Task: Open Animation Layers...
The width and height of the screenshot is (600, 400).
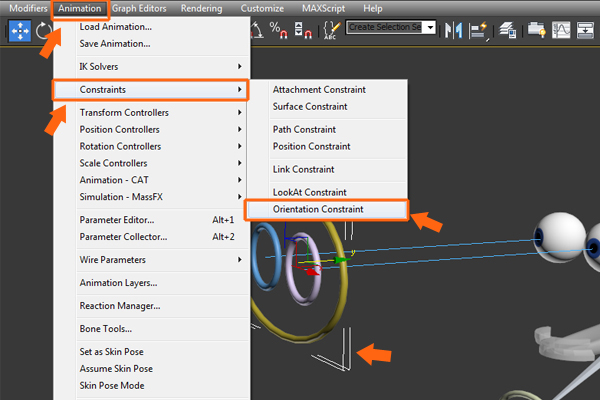Action: tap(152, 282)
